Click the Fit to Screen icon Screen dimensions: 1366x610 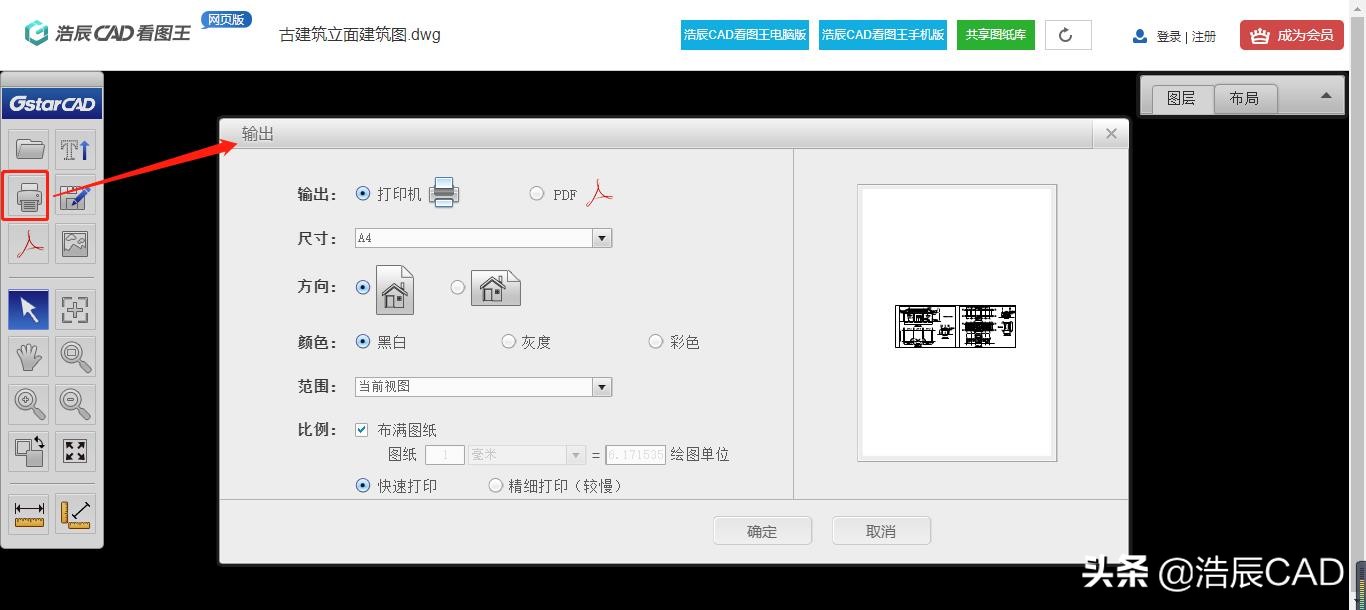point(75,452)
